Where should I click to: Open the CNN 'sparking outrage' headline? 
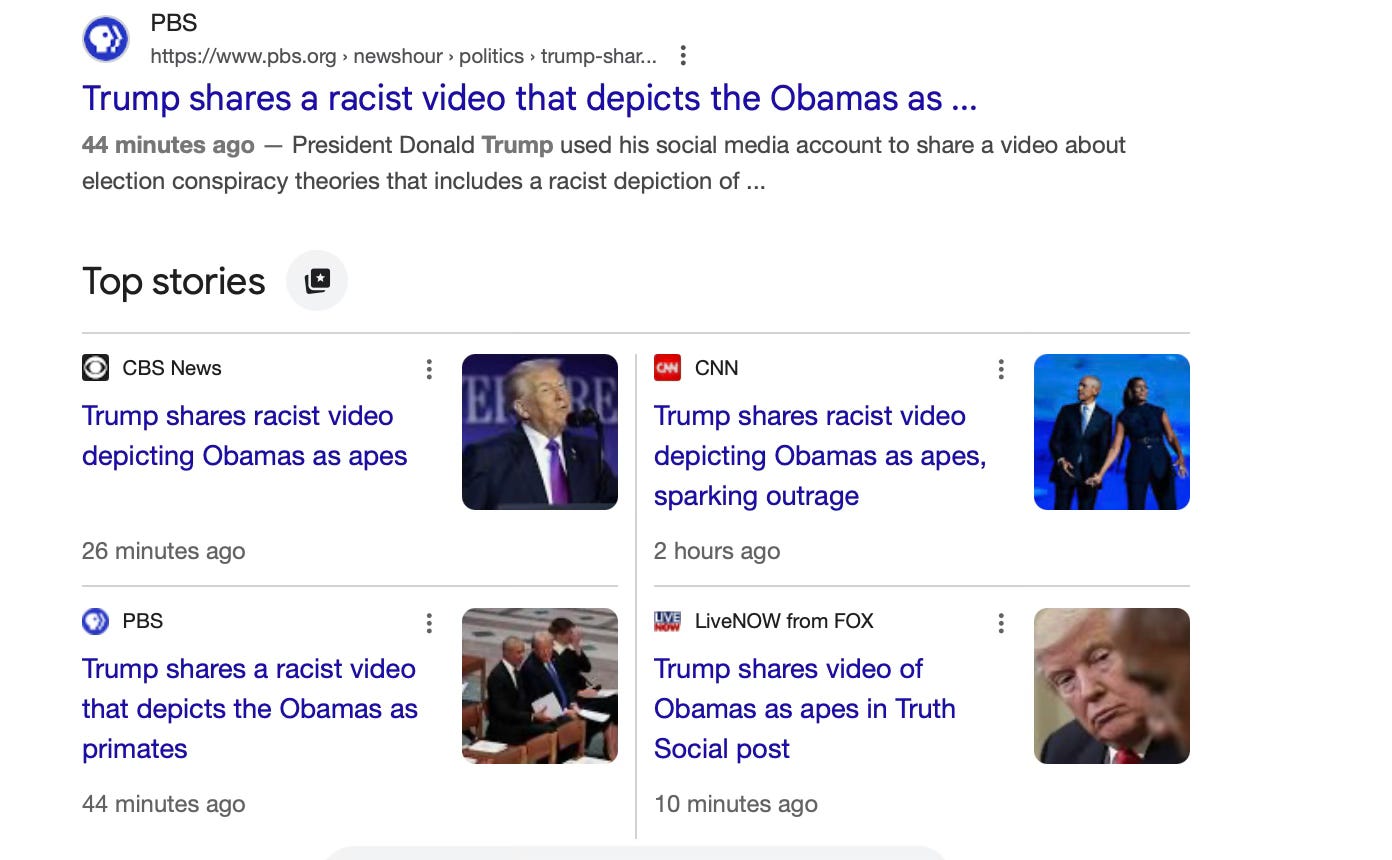point(820,456)
